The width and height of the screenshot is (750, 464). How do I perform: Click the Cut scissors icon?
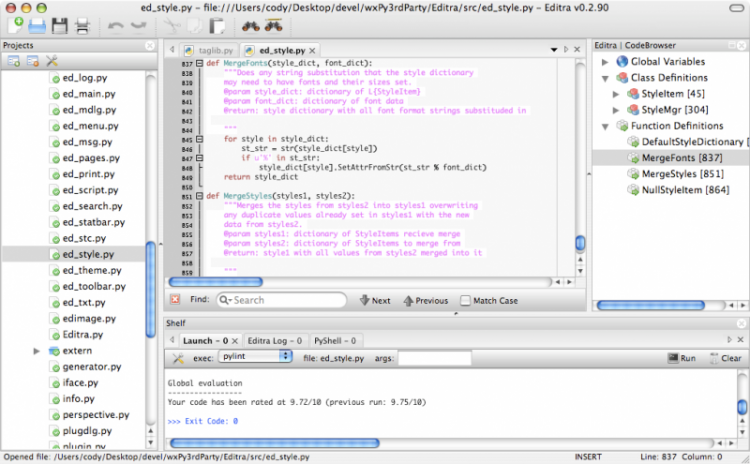click(171, 26)
